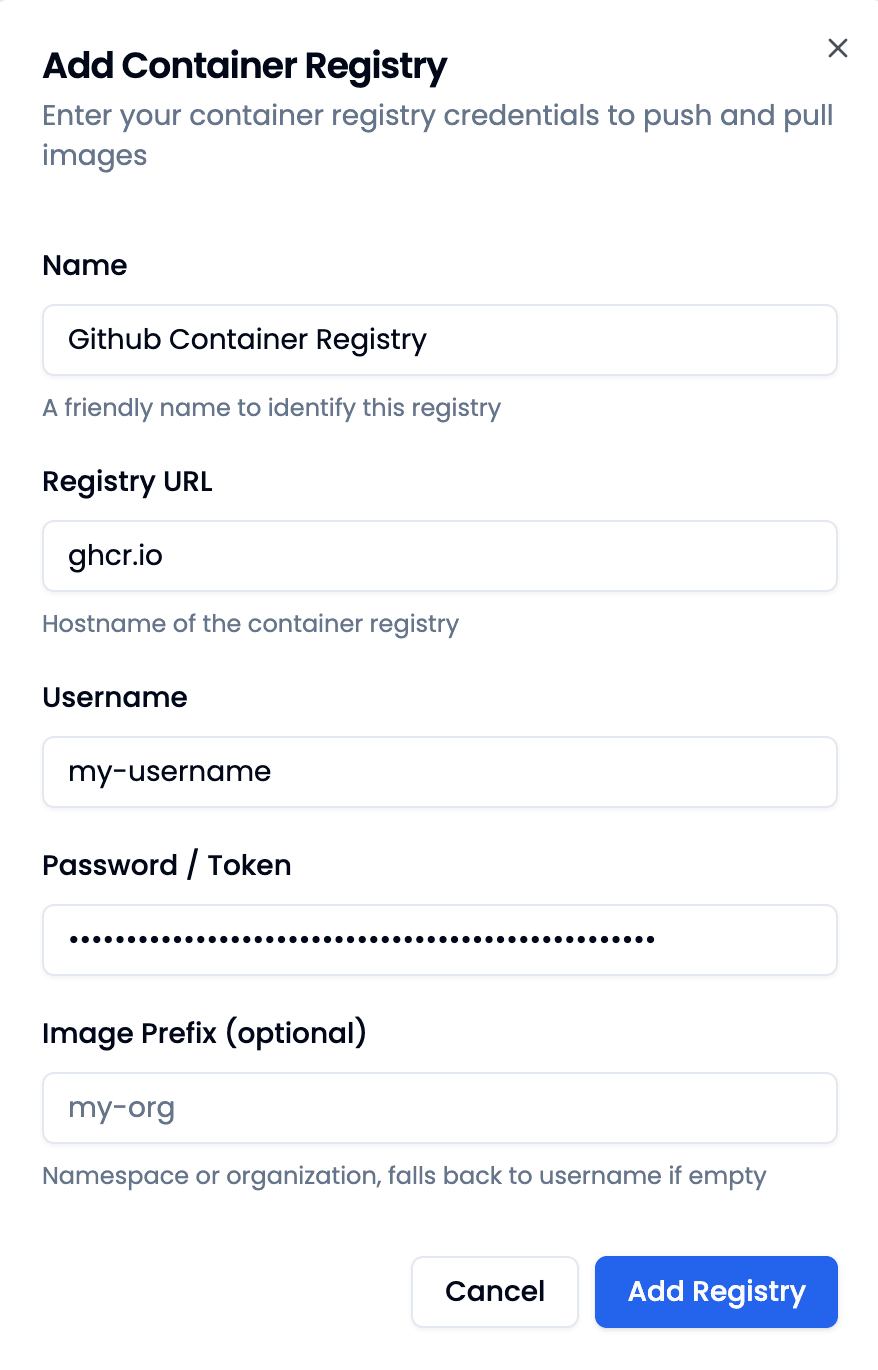The height and width of the screenshot is (1370, 878).
Task: Close the Add Container Registry dialog
Action: coord(837,48)
